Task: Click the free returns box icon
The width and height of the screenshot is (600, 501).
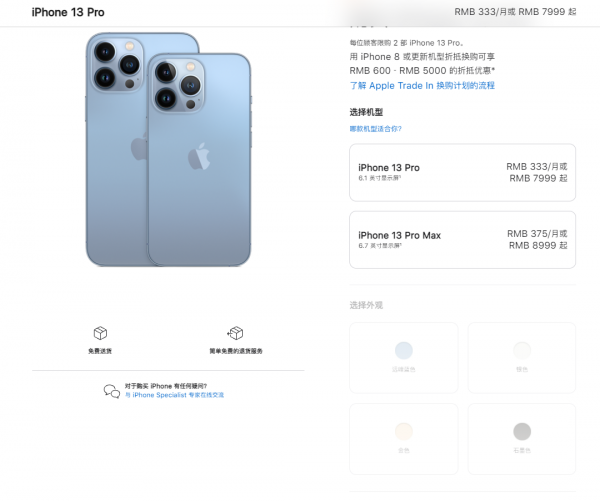Action: pos(235,333)
